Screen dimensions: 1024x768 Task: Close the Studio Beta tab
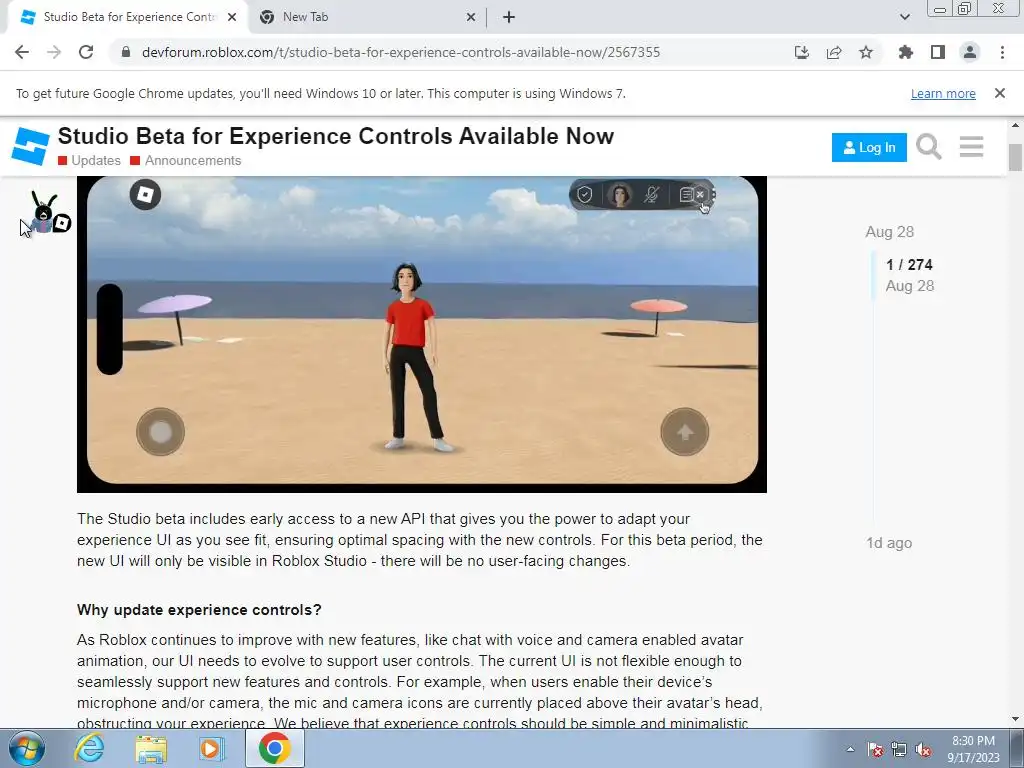coord(232,18)
